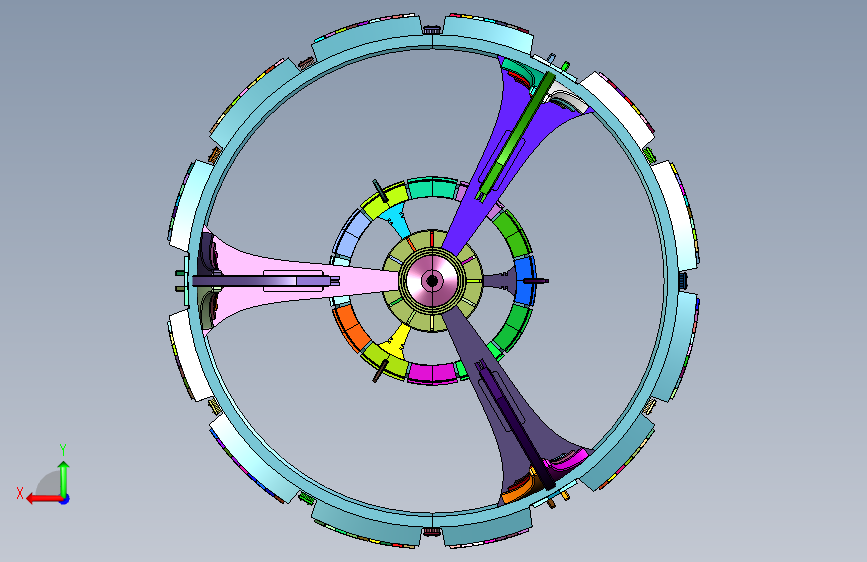Viewport: 867px width, 562px height.
Task: Click the red X axis arrow of triad
Action: click(x=44, y=499)
